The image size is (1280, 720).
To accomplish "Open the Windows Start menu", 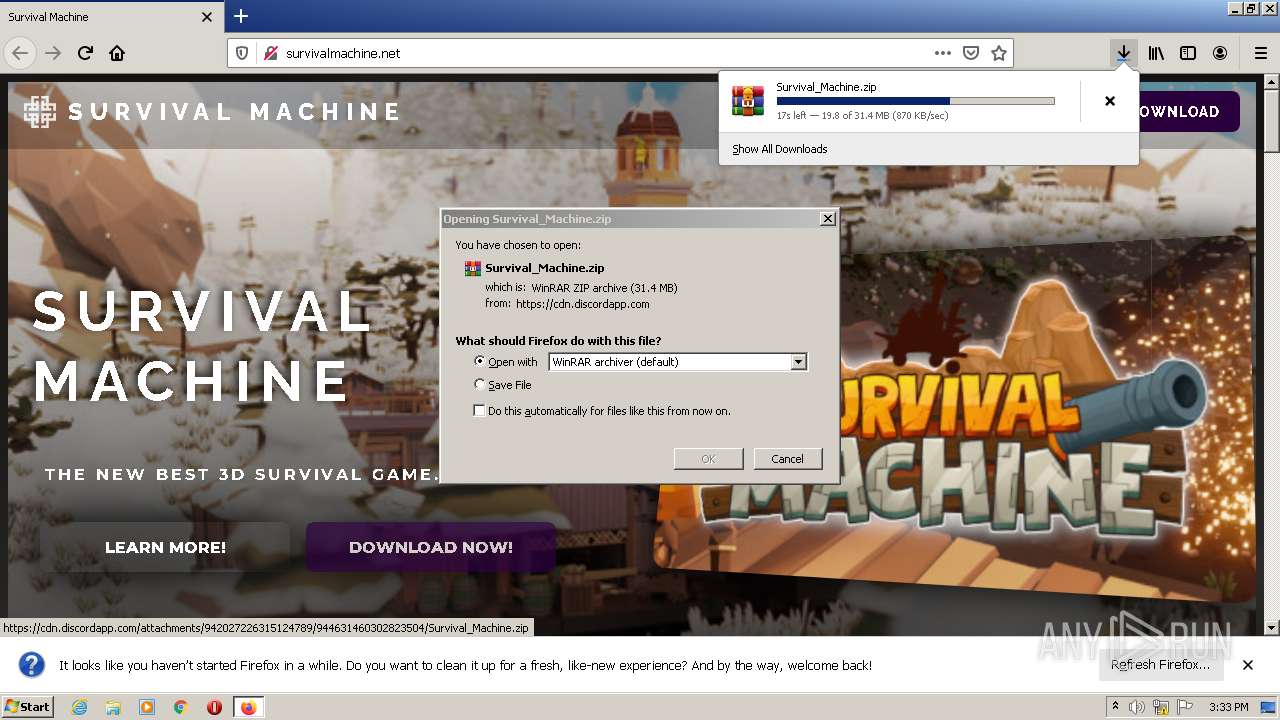I will click(27, 707).
